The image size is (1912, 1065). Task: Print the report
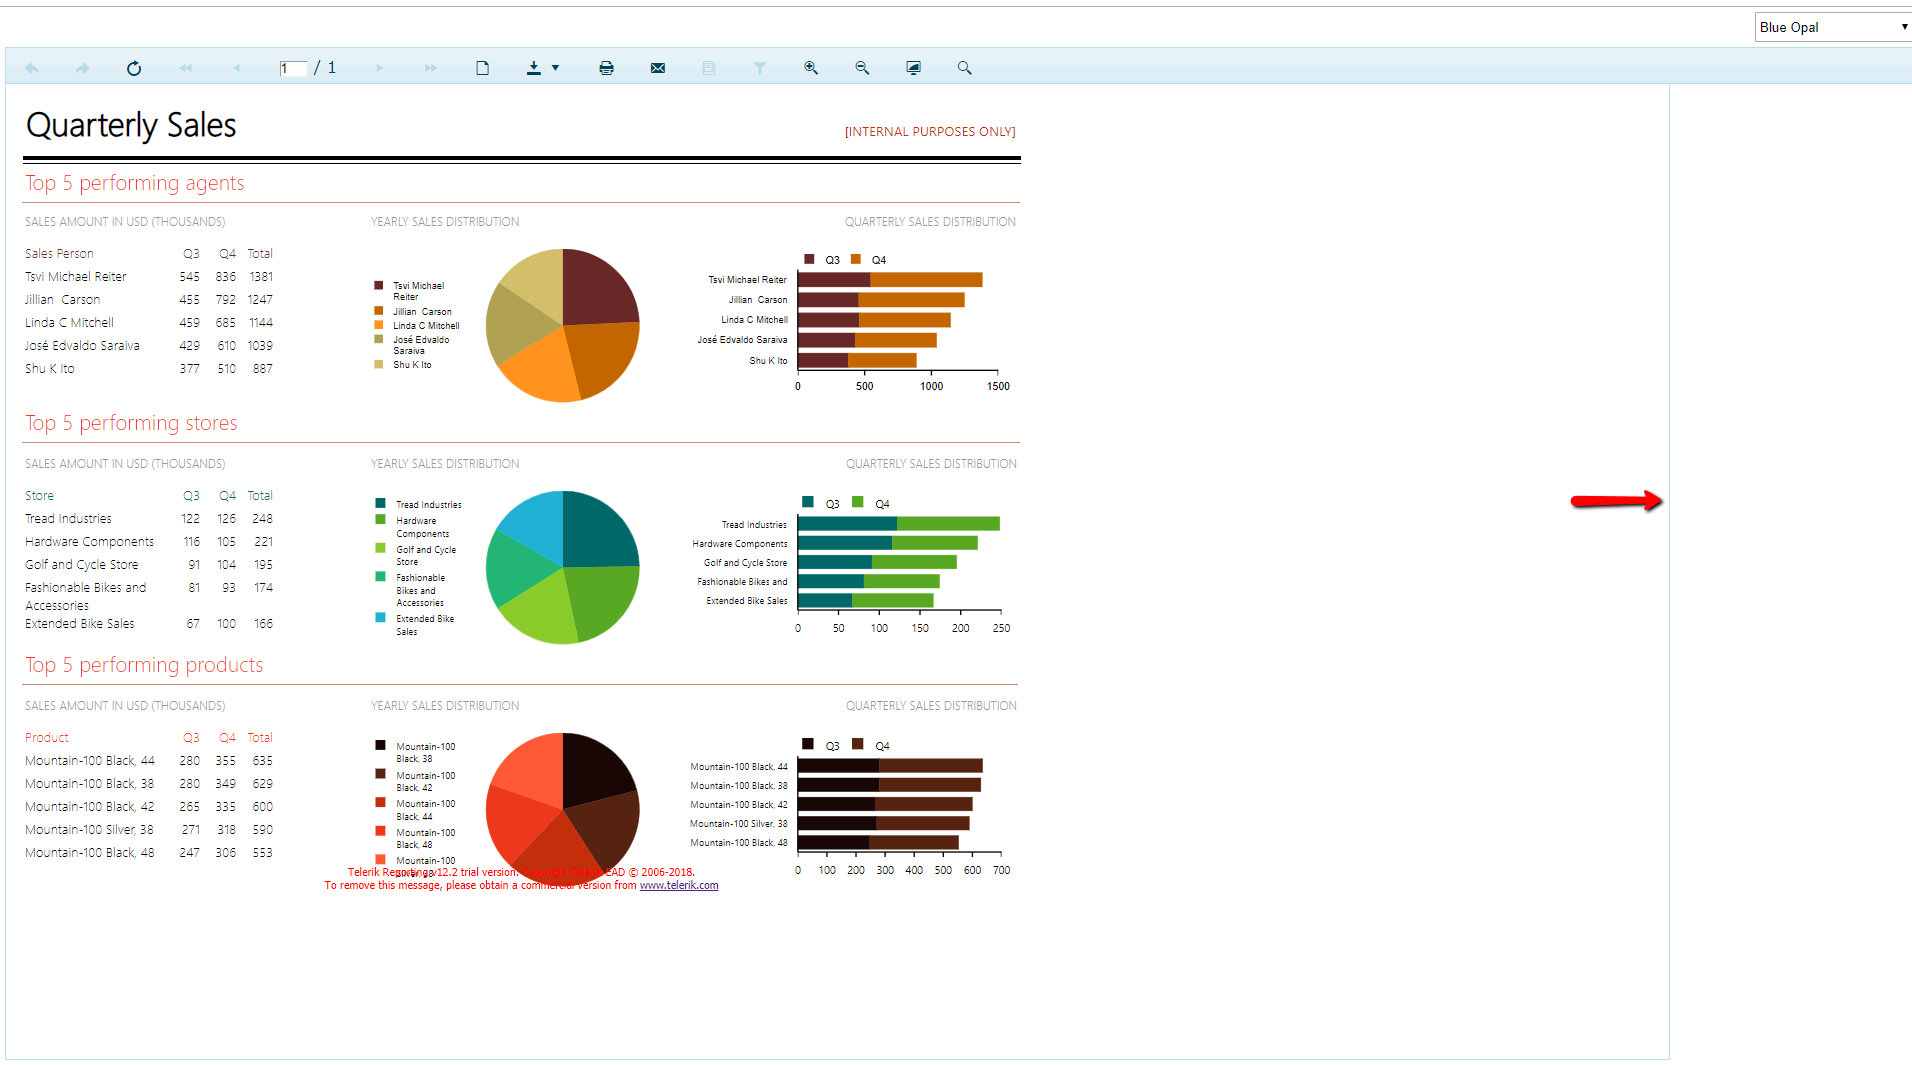pyautogui.click(x=606, y=68)
